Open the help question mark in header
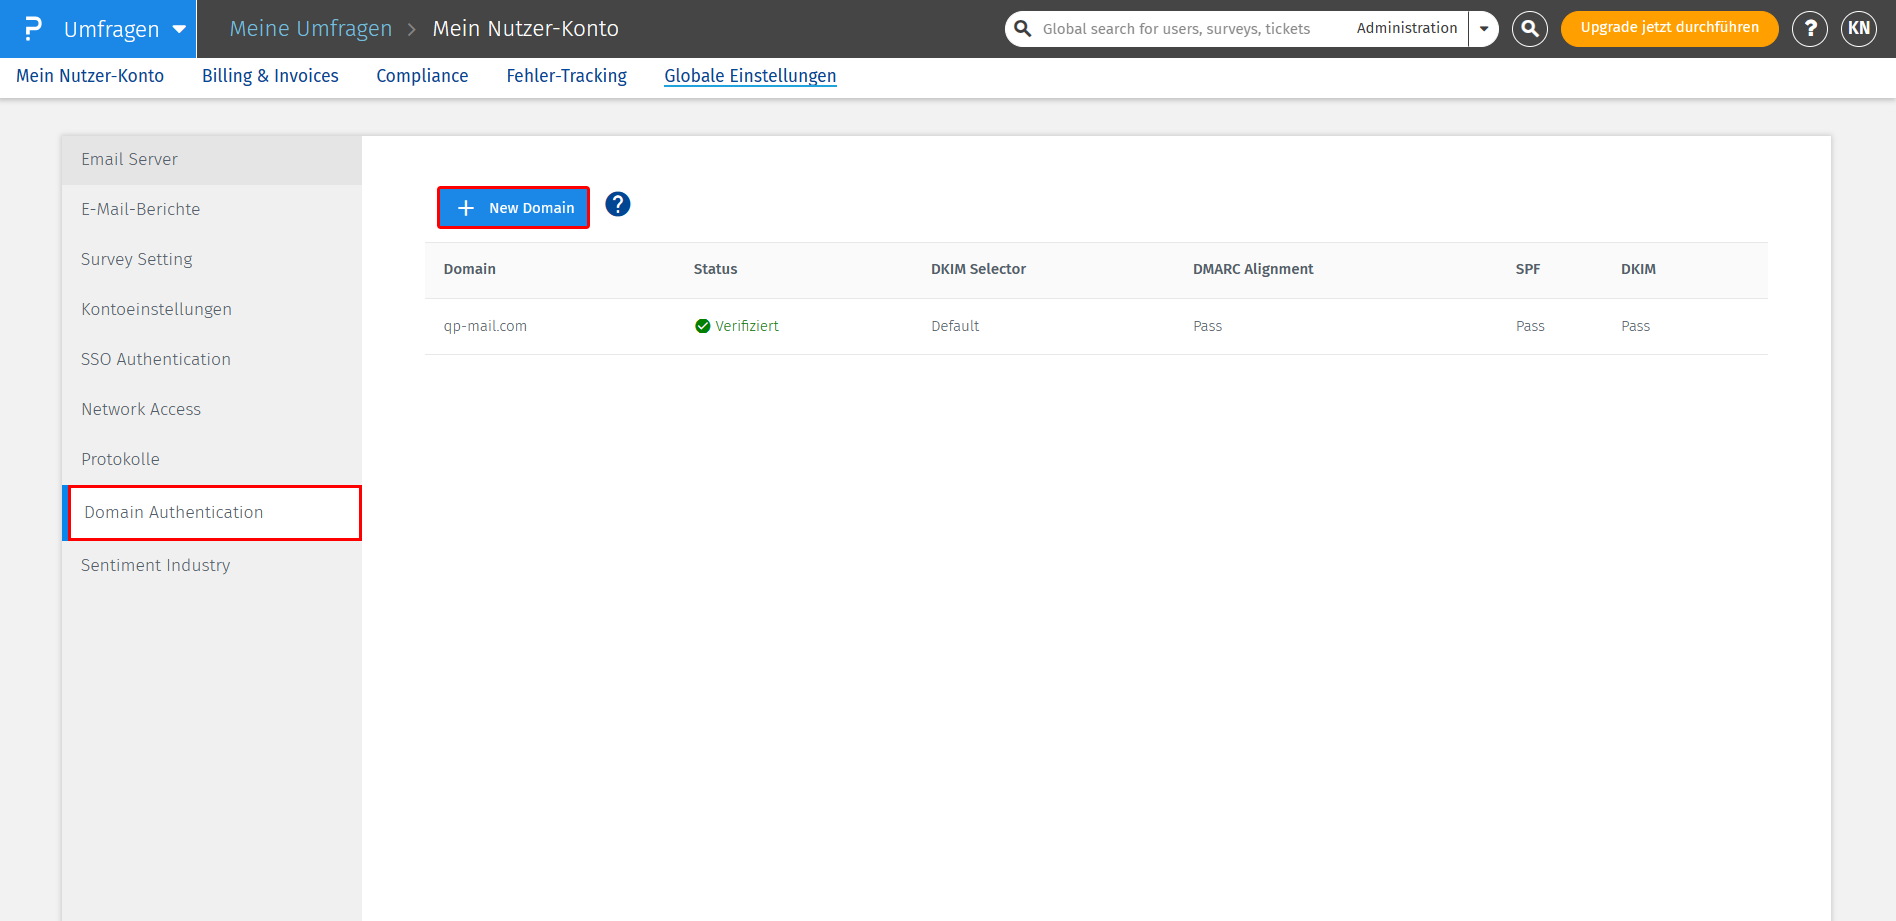The height and width of the screenshot is (921, 1896). click(x=1810, y=29)
